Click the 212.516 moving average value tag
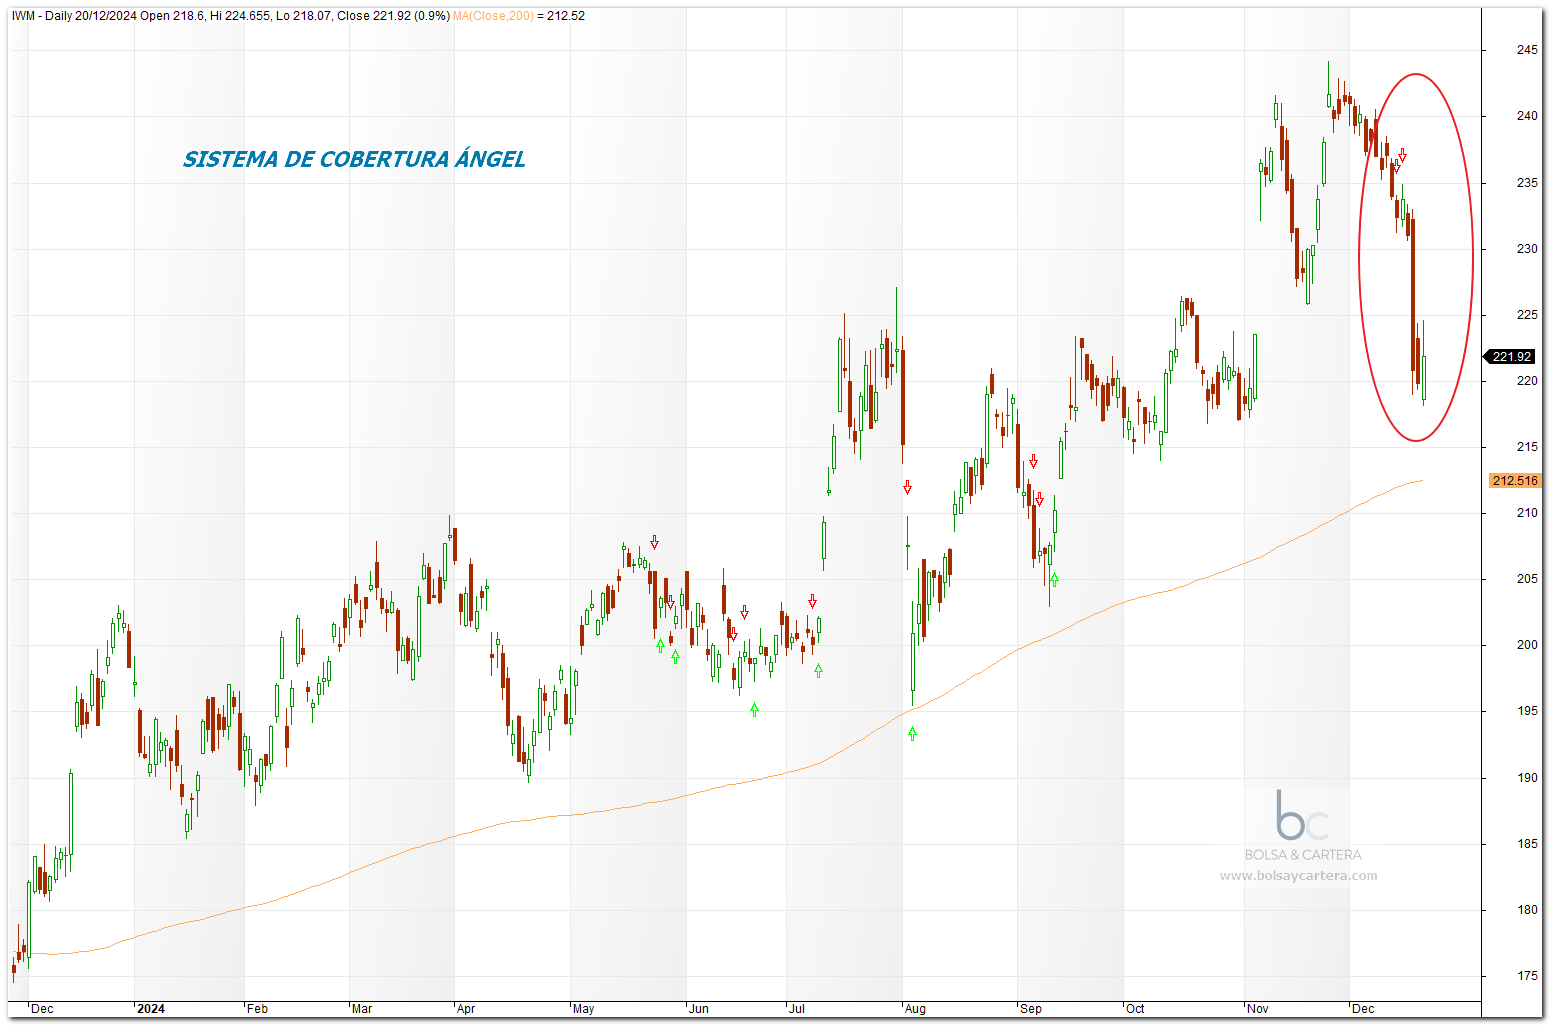The height and width of the screenshot is (1025, 1550). click(x=1514, y=481)
